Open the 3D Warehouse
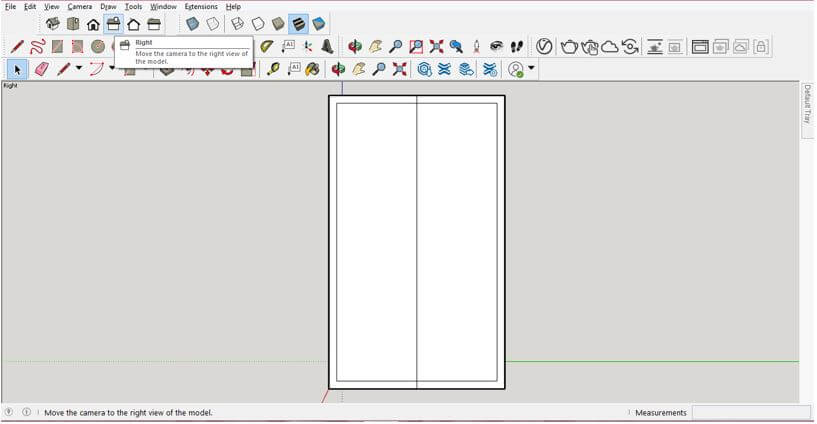This screenshot has height=424, width=817. click(x=424, y=69)
